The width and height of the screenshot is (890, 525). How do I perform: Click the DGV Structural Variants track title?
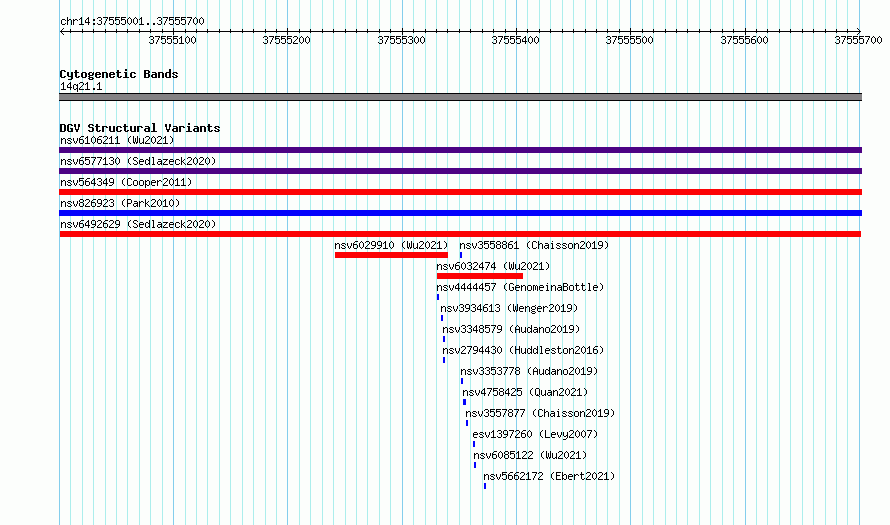point(140,128)
